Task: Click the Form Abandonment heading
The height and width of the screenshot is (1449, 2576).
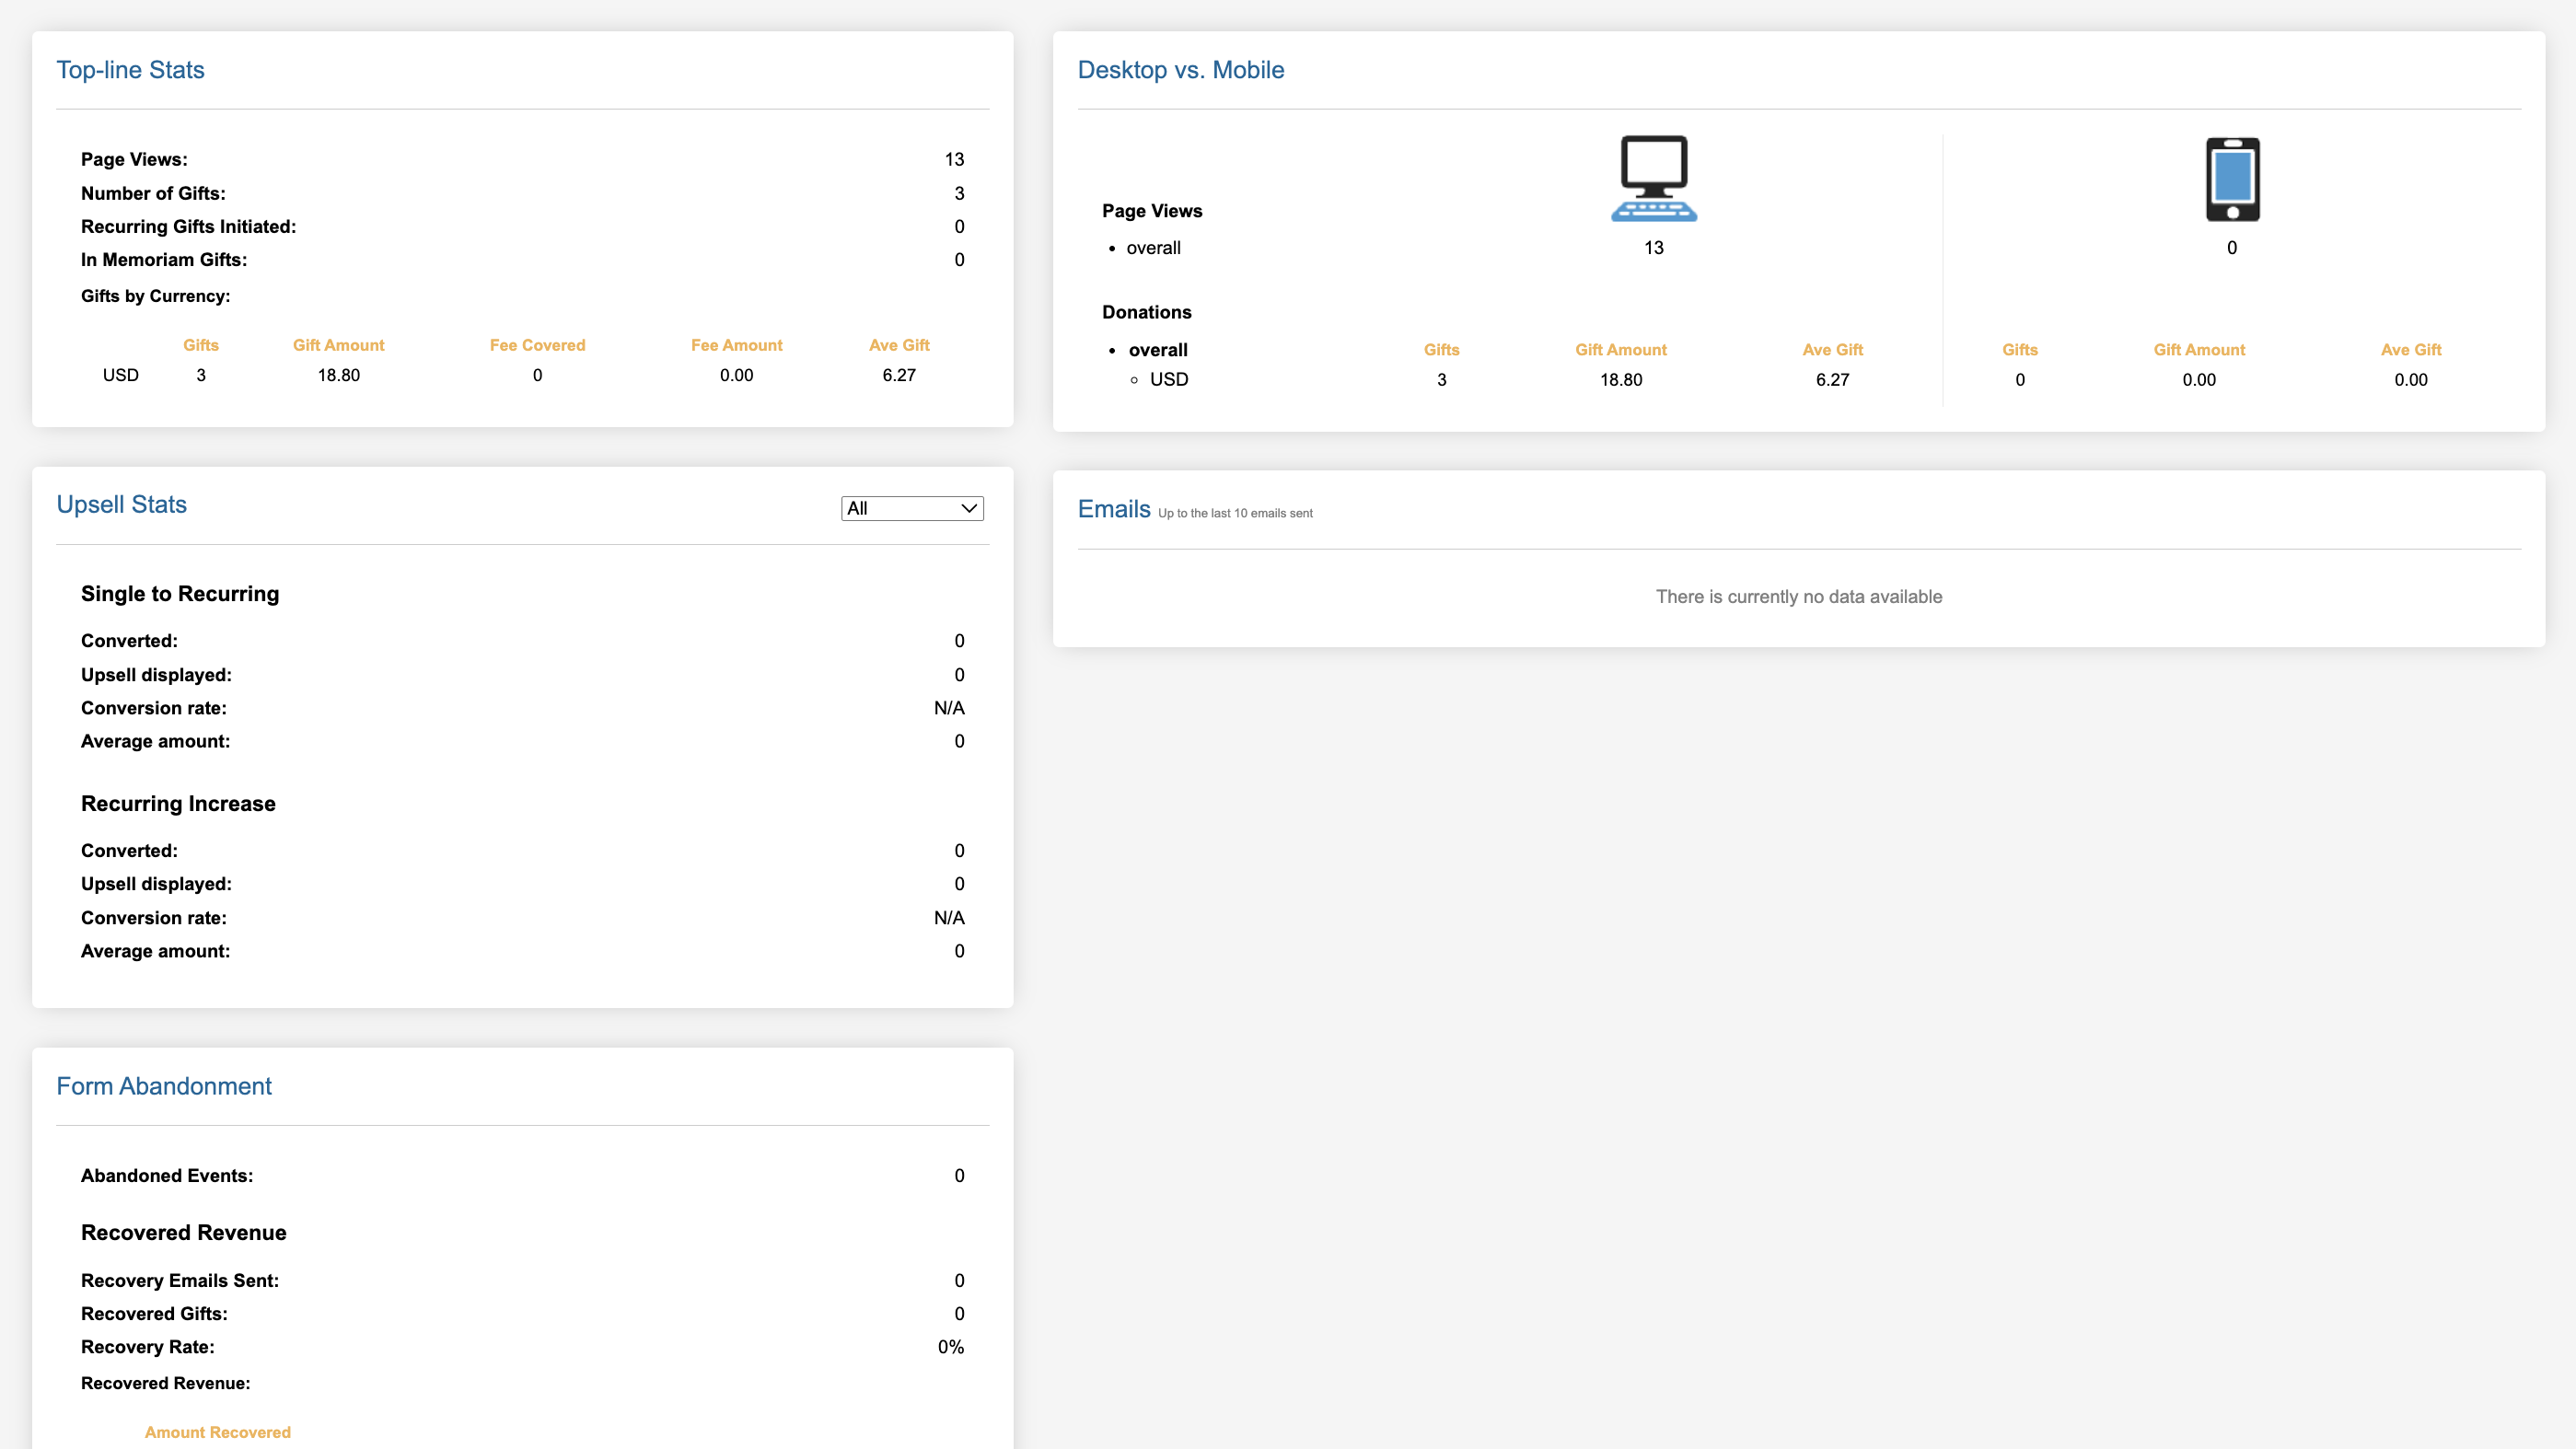Action: 164,1086
